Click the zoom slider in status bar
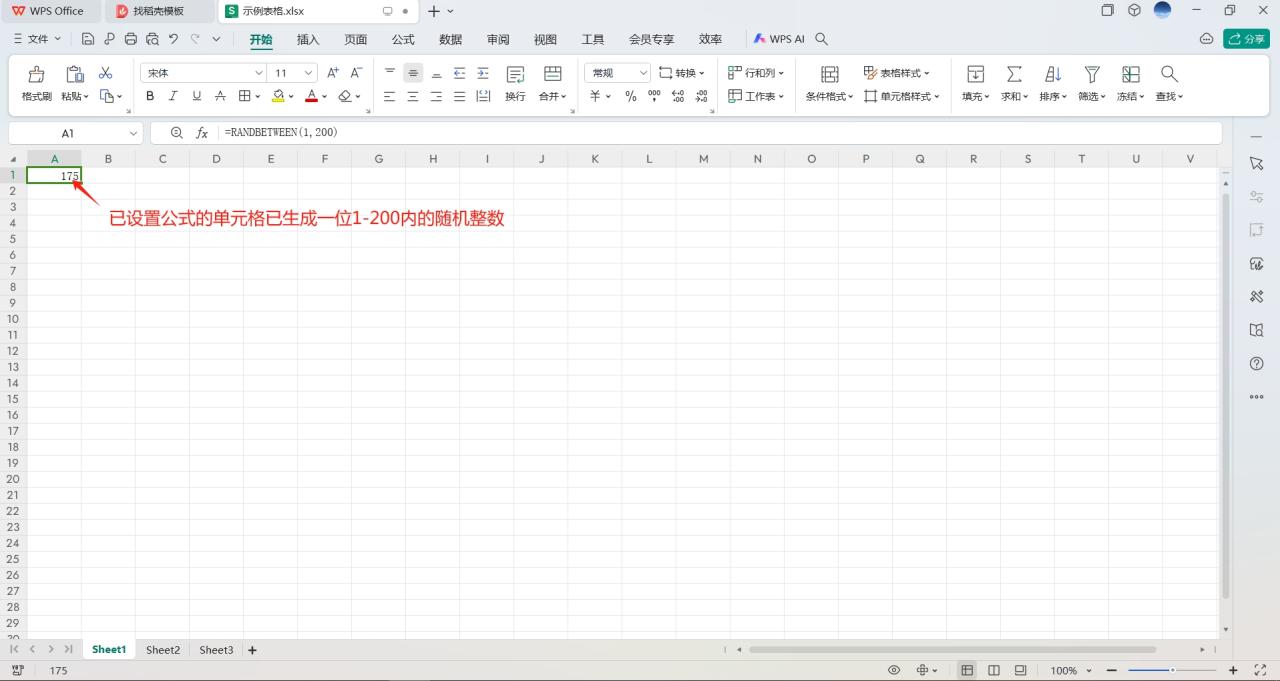This screenshot has width=1280, height=681. [x=1172, y=670]
